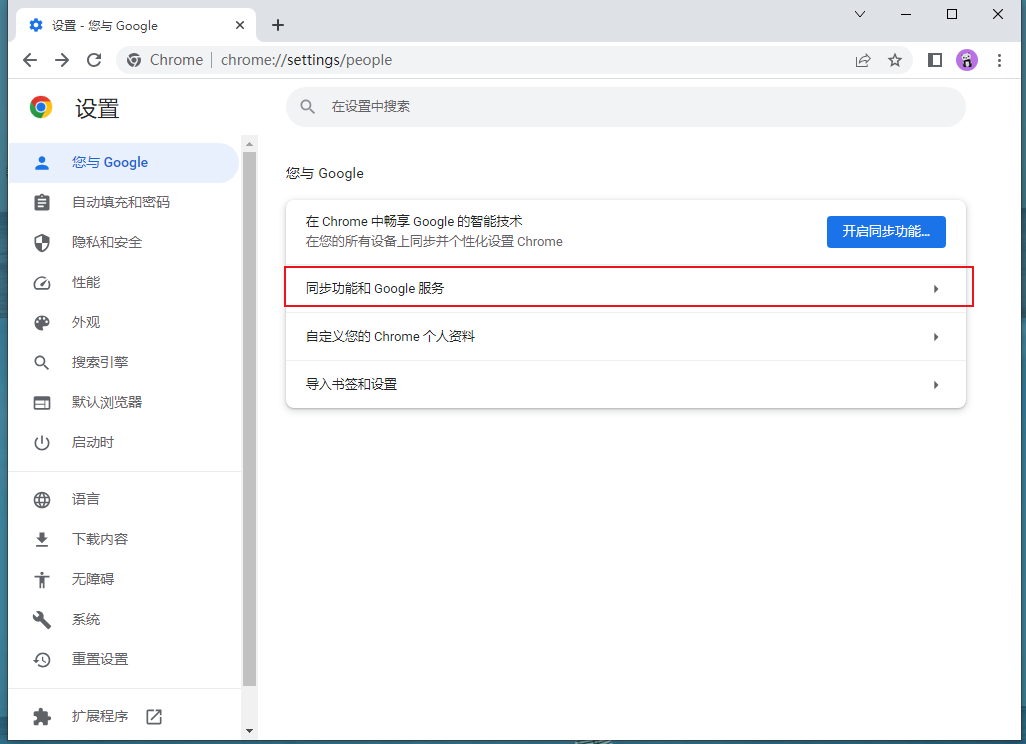1026x744 pixels.
Task: Reload the settings page
Action: [94, 60]
